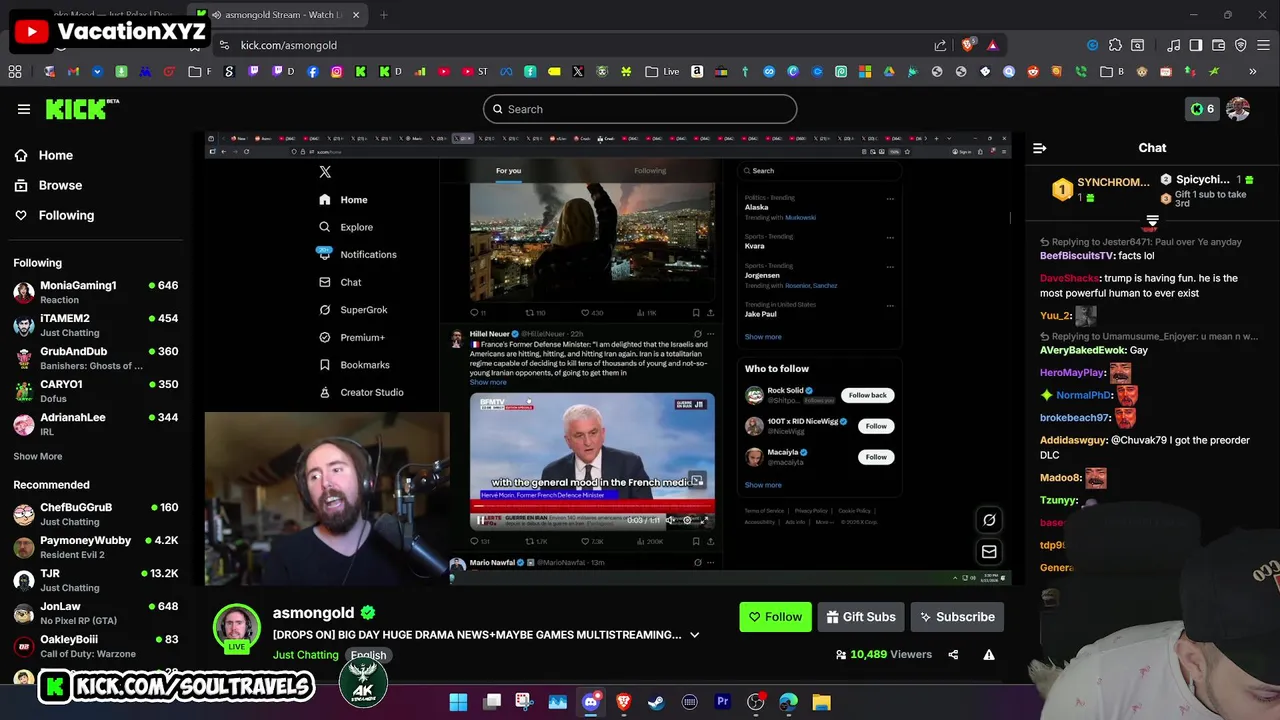Open iTAMEM2 channel in Following list
The height and width of the screenshot is (720, 1280).
pyautogui.click(x=95, y=325)
